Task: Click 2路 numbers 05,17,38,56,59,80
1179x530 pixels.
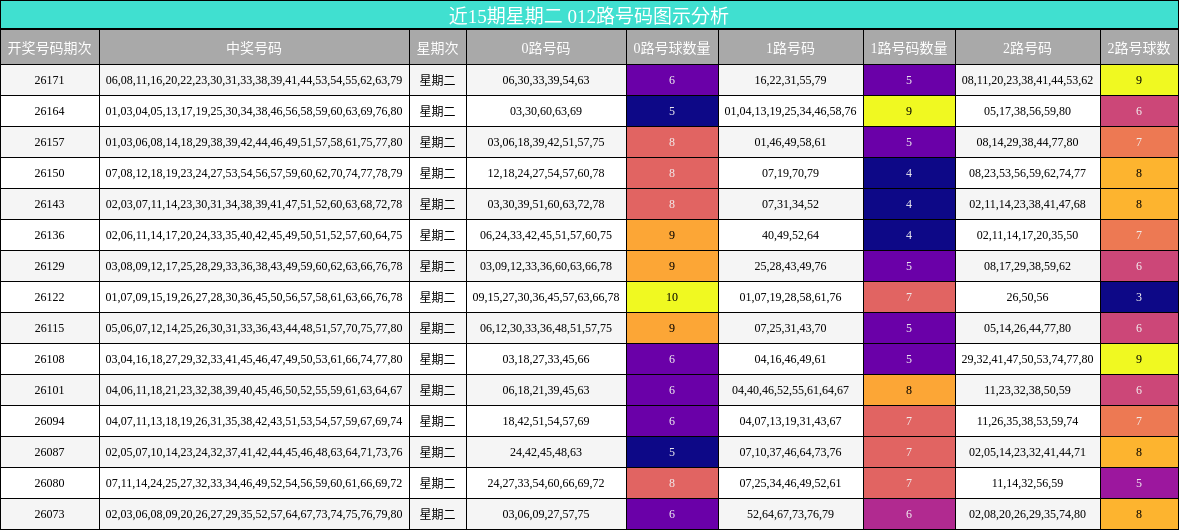Action: click(x=1028, y=111)
